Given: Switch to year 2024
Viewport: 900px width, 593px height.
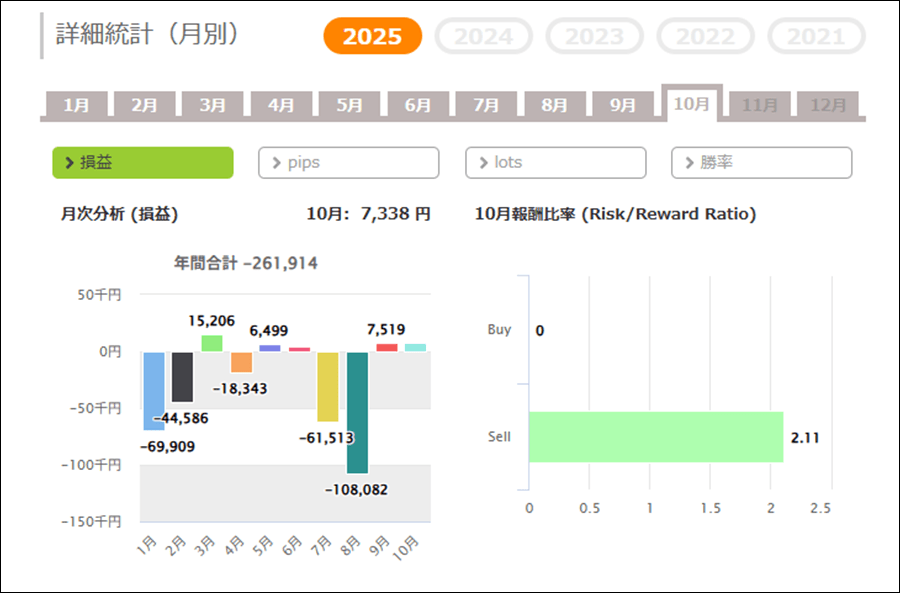Looking at the screenshot, I should tap(483, 37).
